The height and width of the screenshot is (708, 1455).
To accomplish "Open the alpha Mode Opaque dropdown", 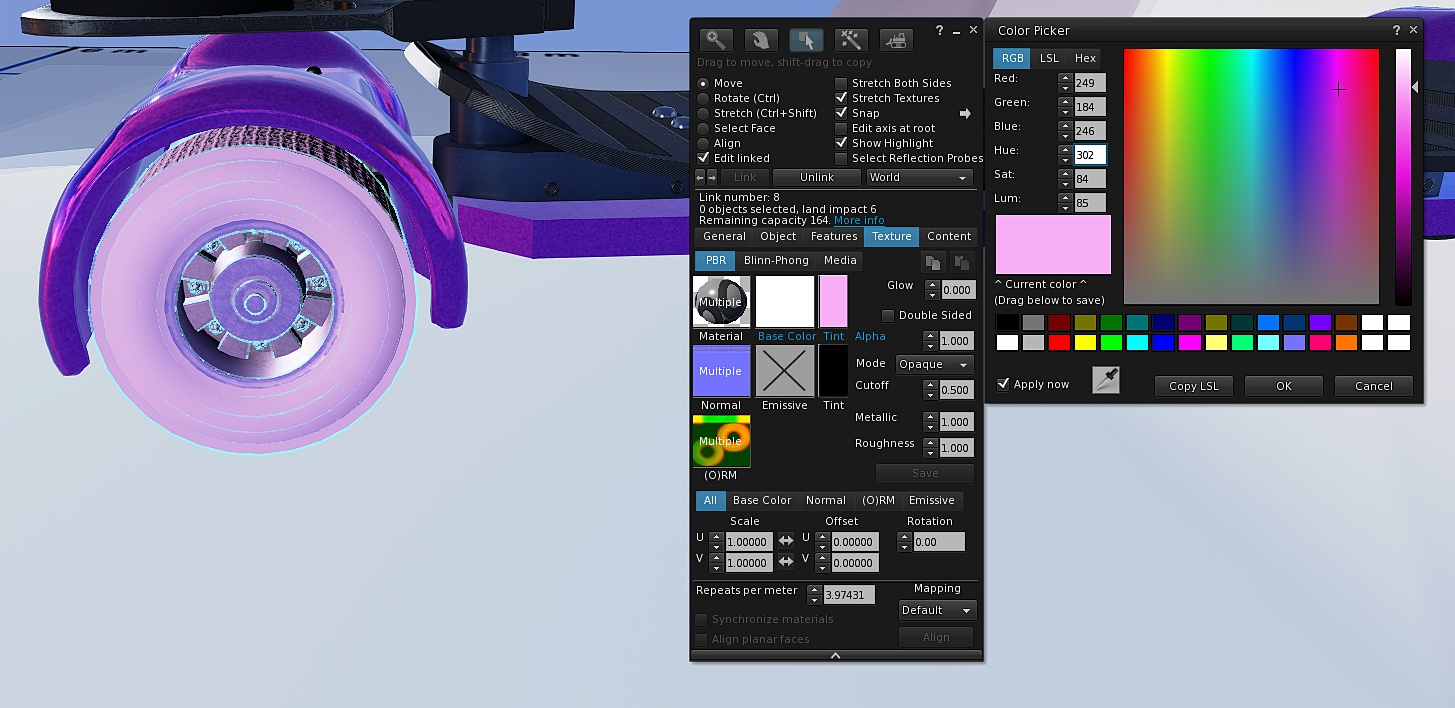I will pos(934,365).
